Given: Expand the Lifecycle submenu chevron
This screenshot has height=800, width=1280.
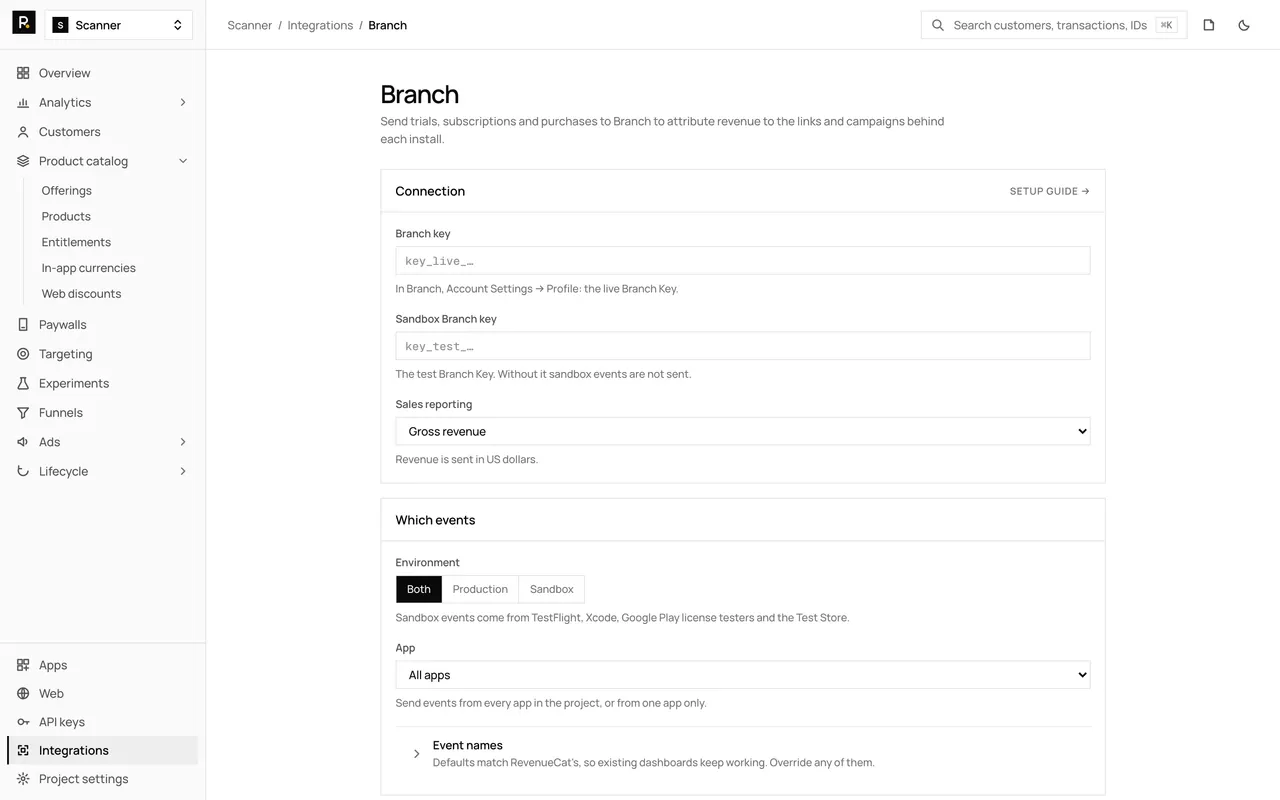Looking at the screenshot, I should [x=183, y=471].
